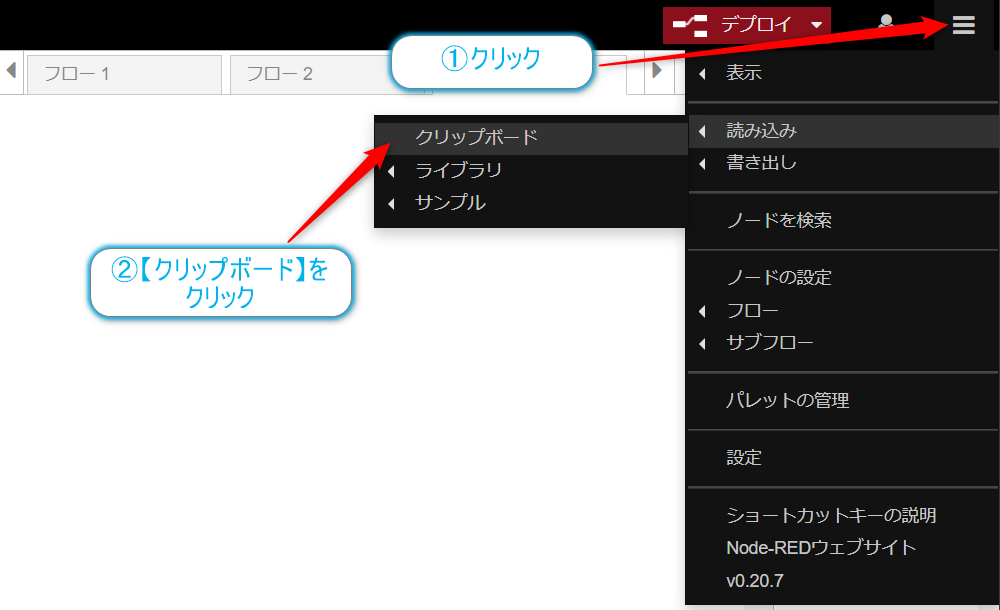Select 書き出し in the menu
This screenshot has height=610, width=1000.
click(x=842, y=163)
